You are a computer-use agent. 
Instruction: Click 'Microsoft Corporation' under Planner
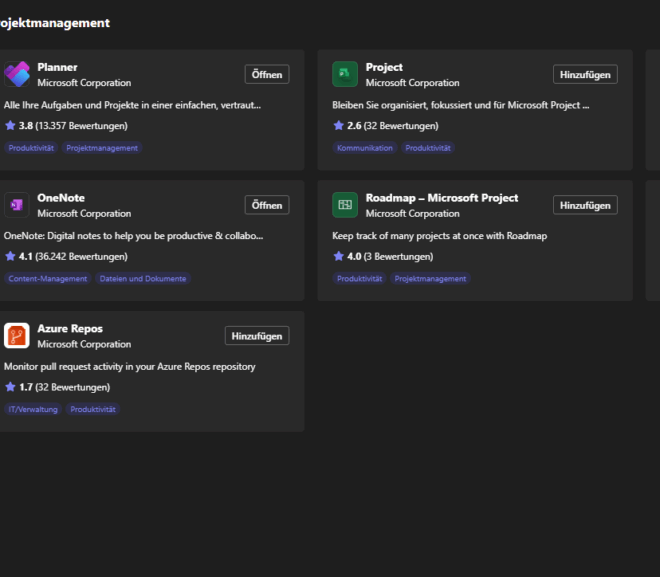click(84, 83)
